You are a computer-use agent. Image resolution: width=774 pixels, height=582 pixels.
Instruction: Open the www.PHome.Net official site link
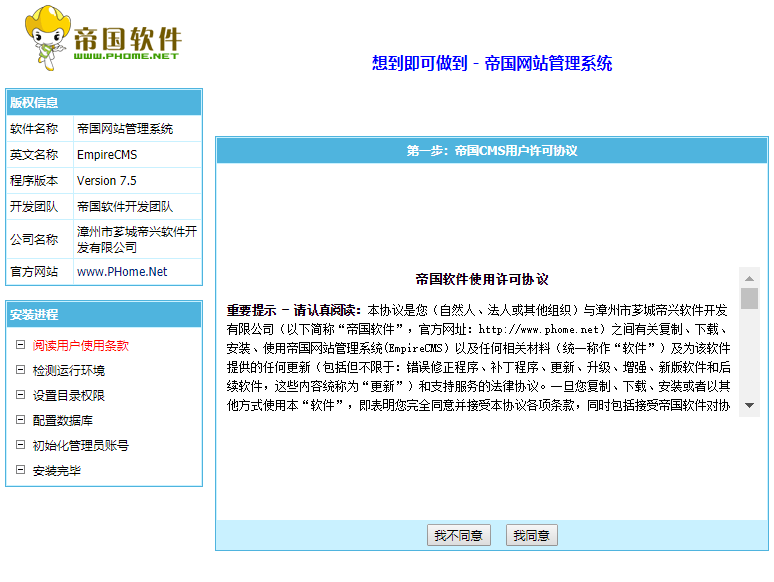(122, 272)
